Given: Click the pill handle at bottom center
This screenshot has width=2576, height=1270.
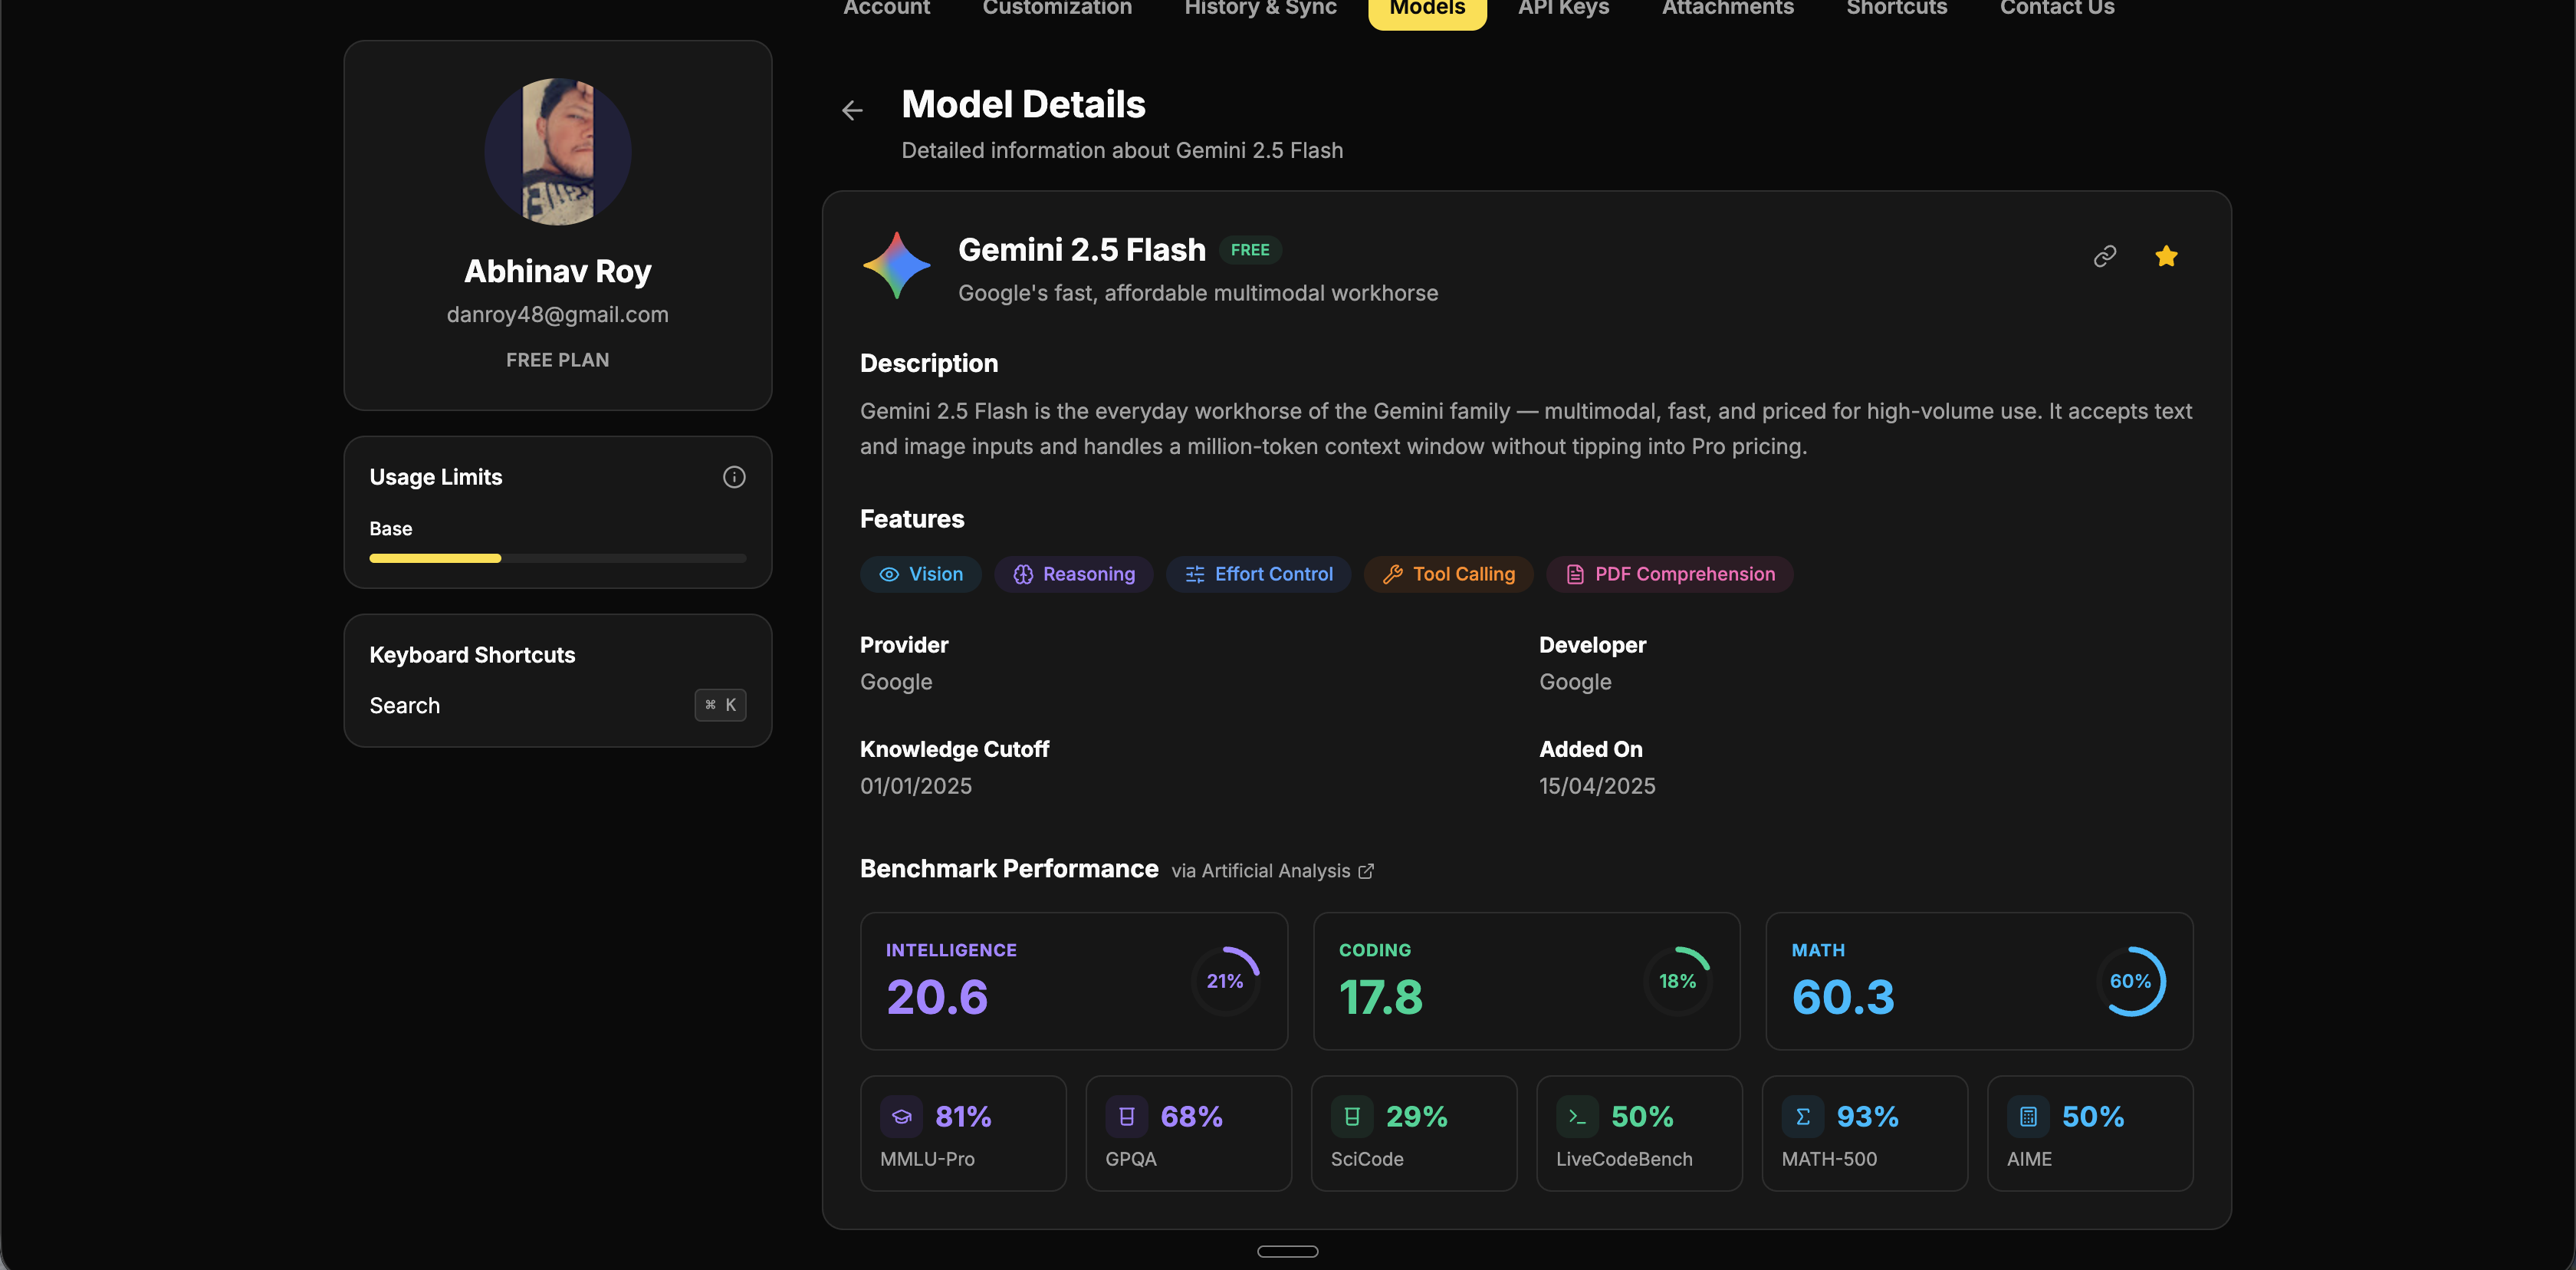Looking at the screenshot, I should 1287,1251.
